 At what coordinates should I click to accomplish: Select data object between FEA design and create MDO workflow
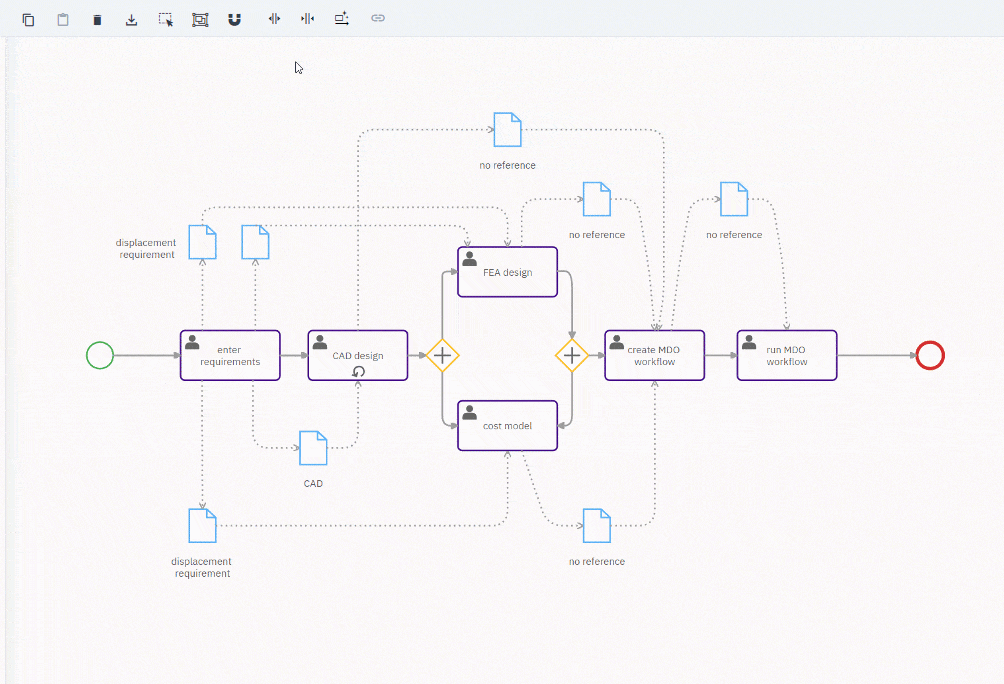(597, 199)
